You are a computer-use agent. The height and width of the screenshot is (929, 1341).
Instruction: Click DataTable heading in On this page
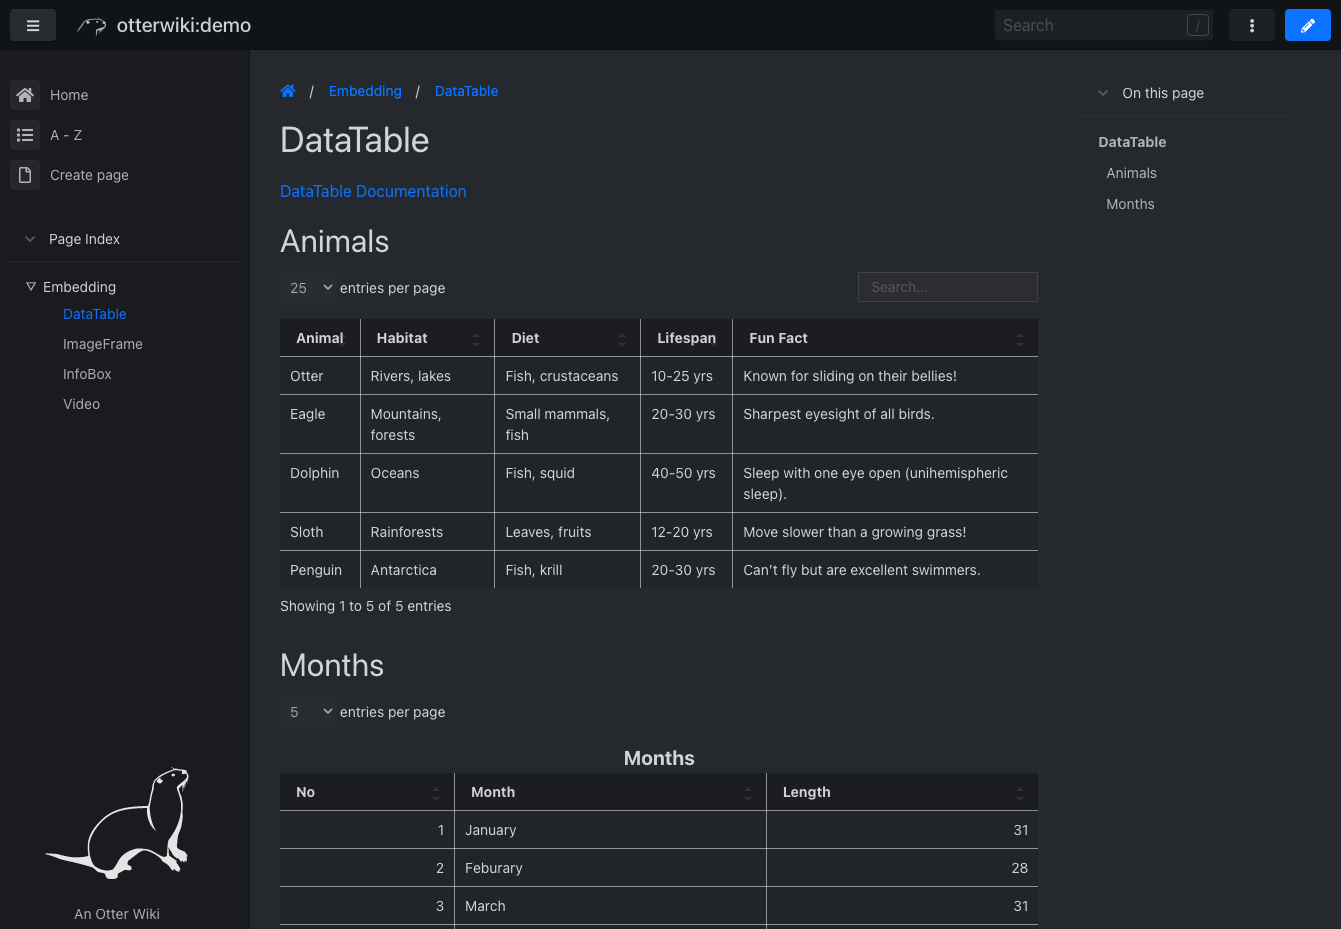[1132, 142]
